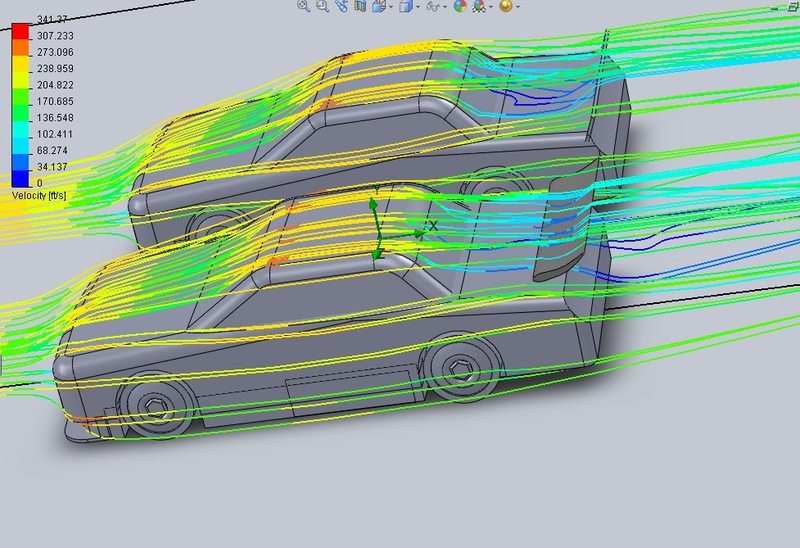Click the legend value 68.274

coord(52,151)
